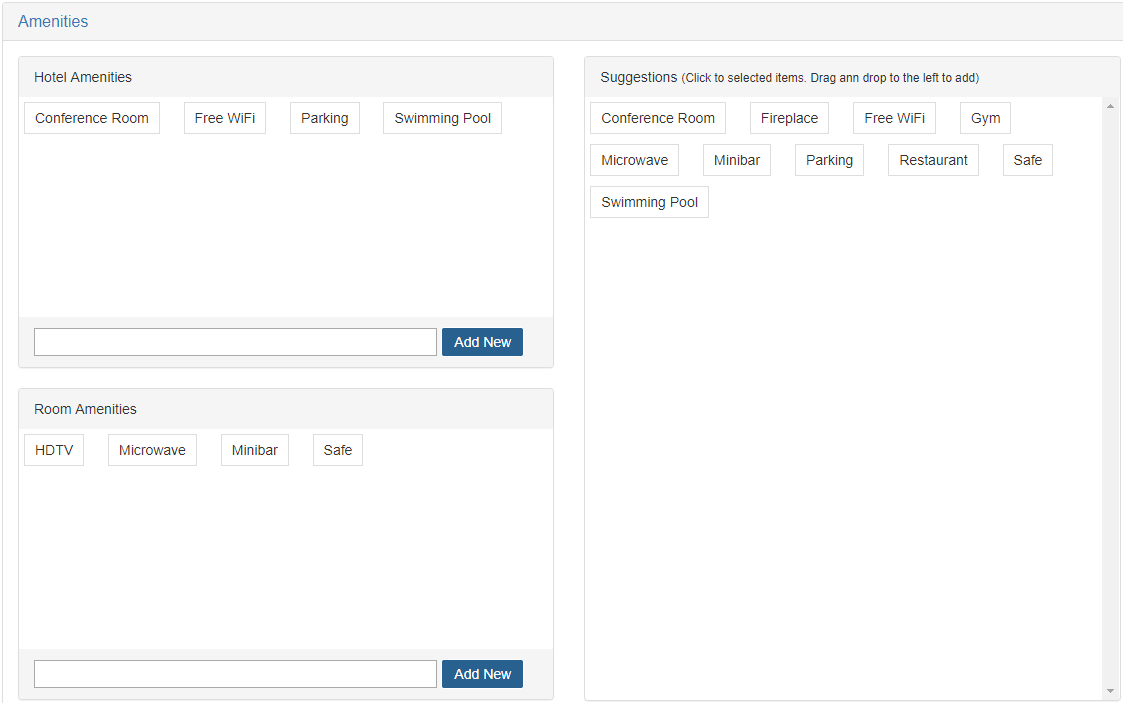Select Parking tag in Suggestions
This screenshot has height=703, width=1123.
pos(829,160)
